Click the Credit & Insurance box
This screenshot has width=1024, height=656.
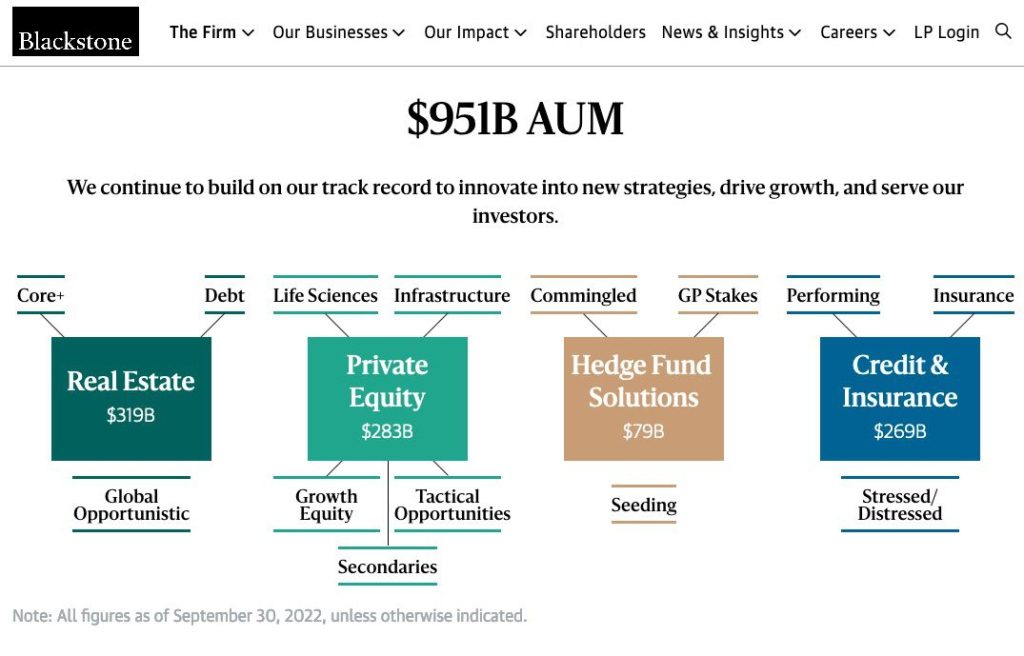point(900,399)
